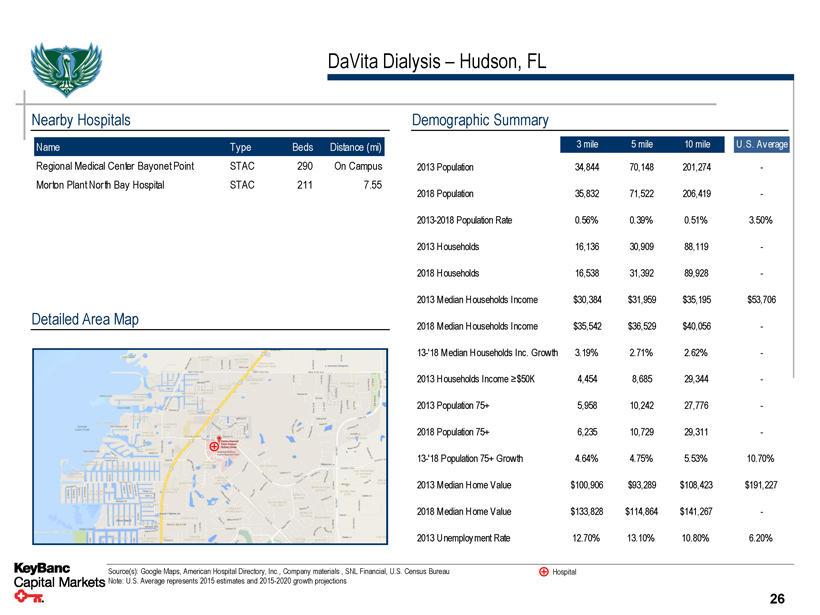The image size is (820, 615).
Task: Click the Hospital legend cross icon
Action: point(543,572)
